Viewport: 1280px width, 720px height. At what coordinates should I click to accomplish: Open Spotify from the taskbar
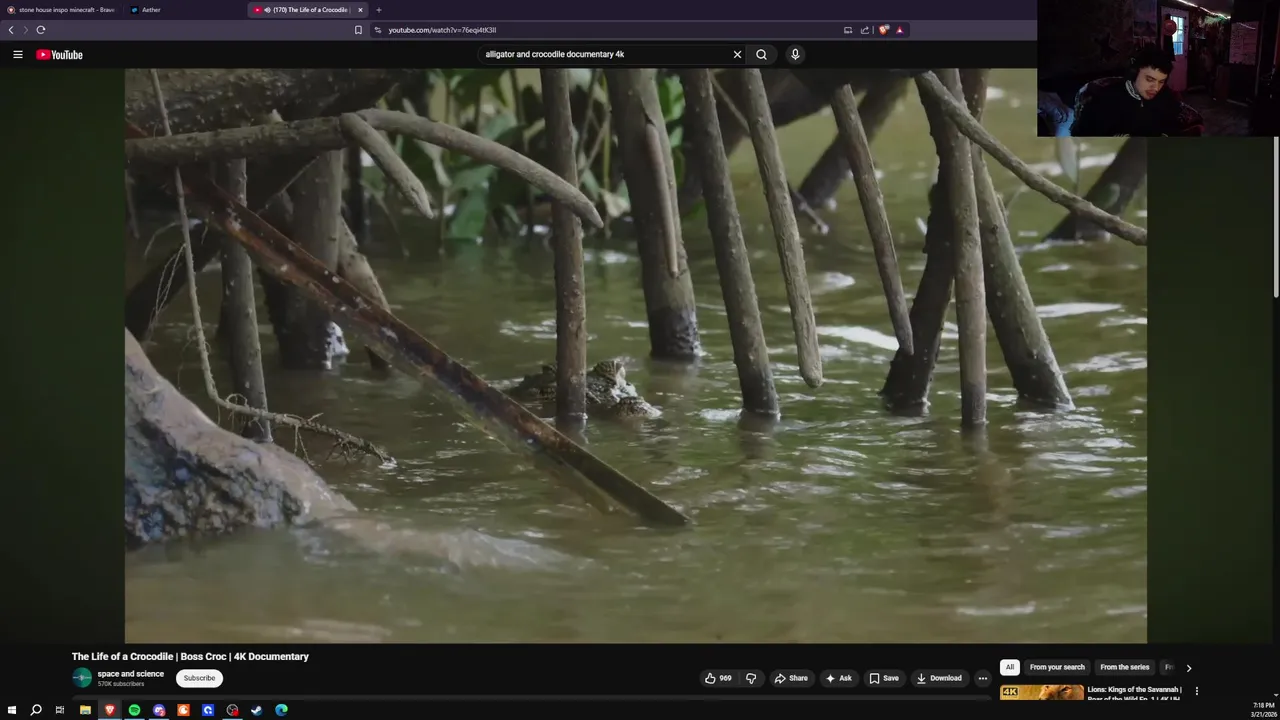pyautogui.click(x=134, y=710)
